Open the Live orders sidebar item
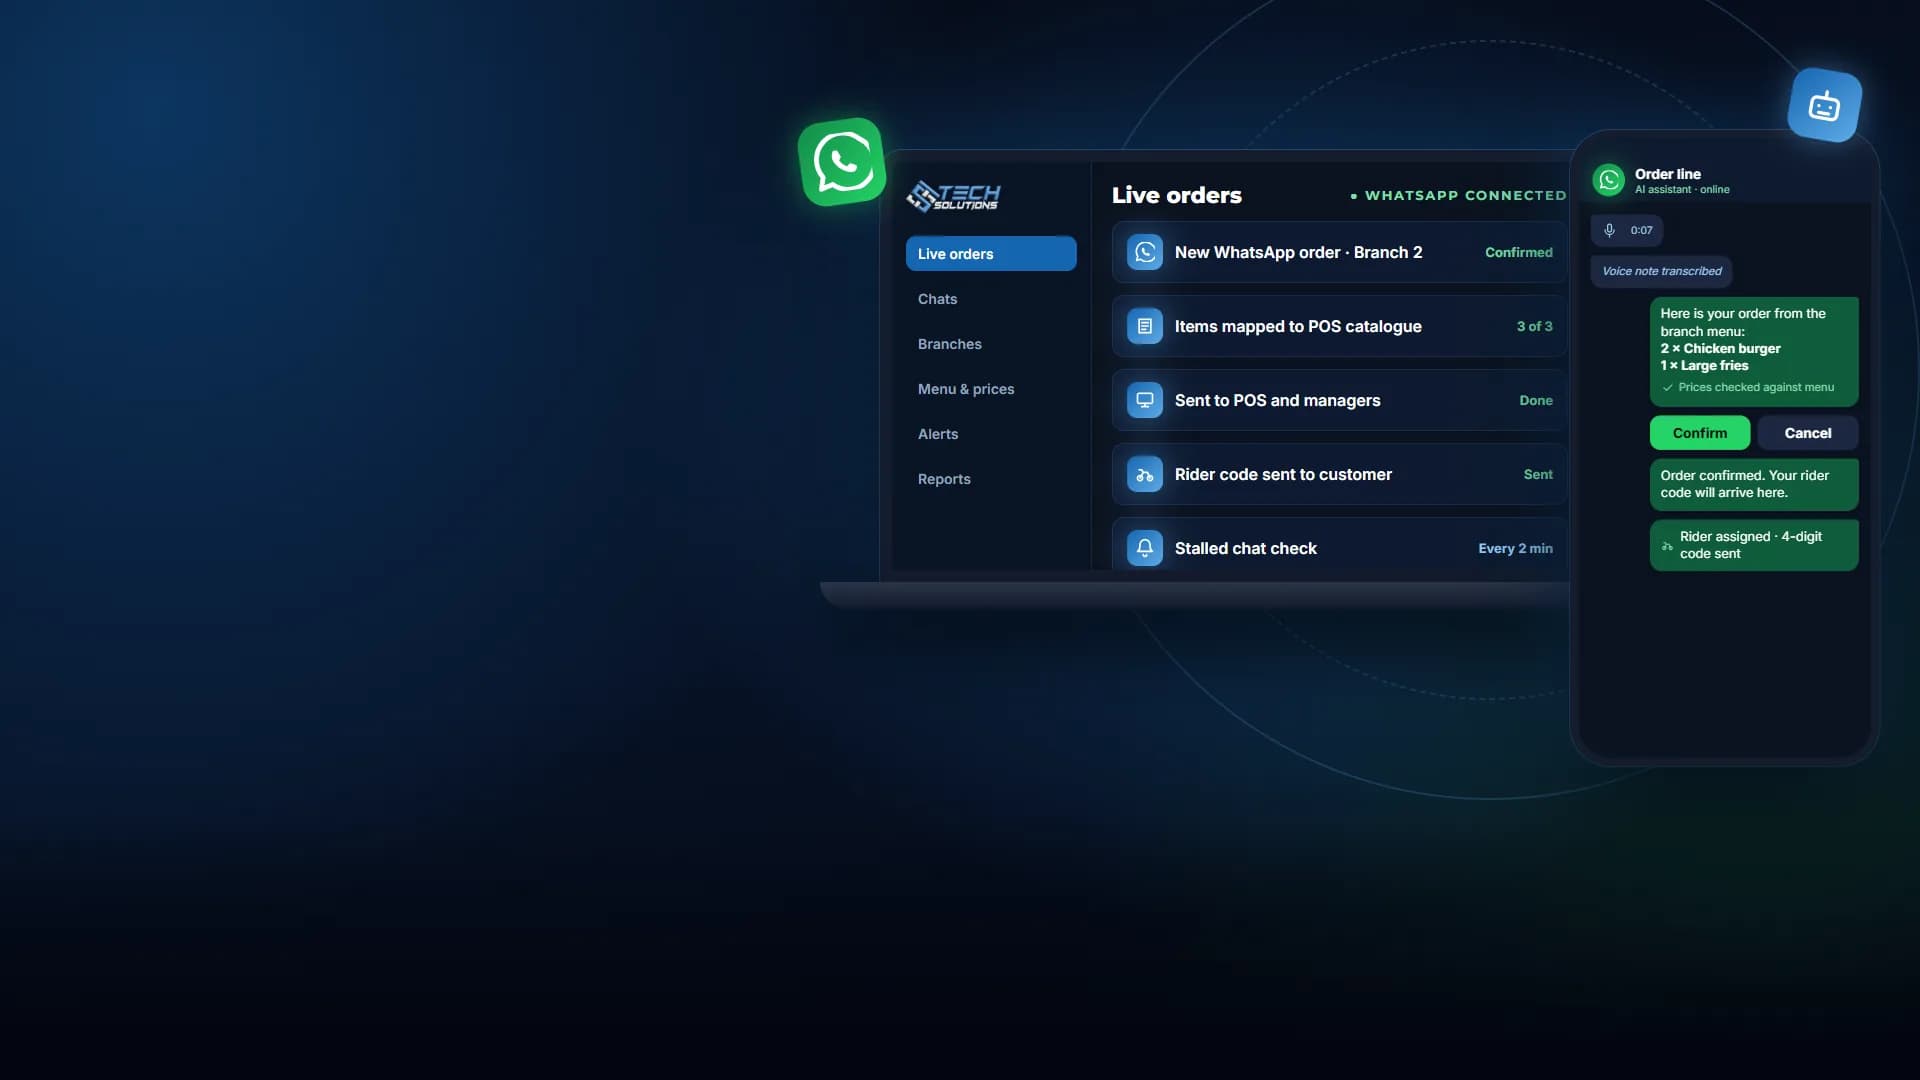Screen dimensions: 1920x1080 [991, 254]
